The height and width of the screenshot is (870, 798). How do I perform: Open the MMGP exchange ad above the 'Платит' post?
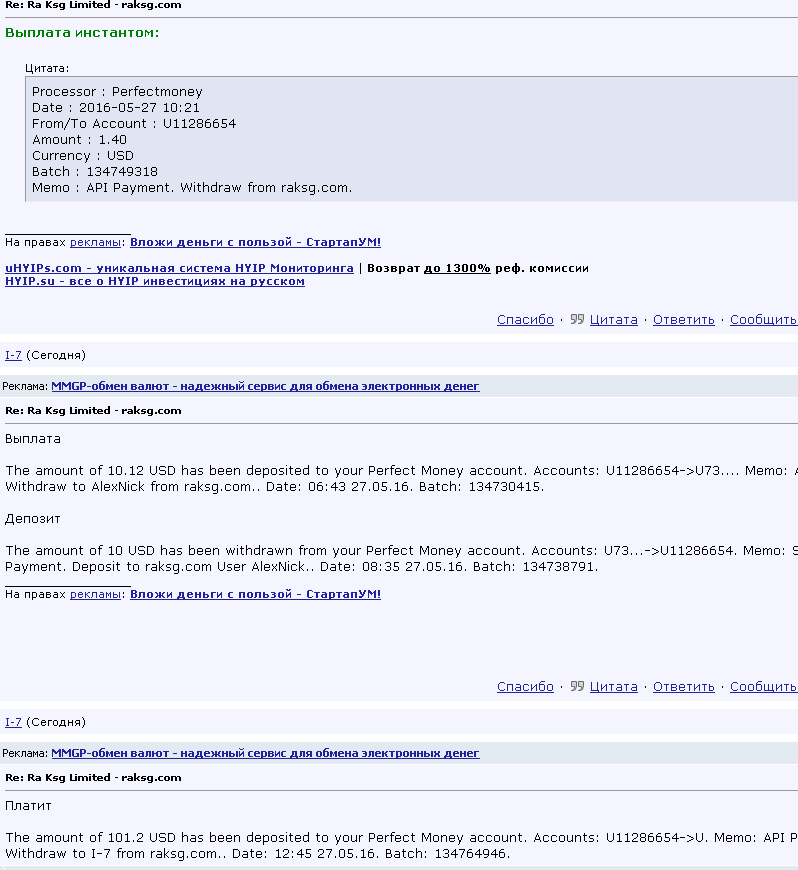pyautogui.click(x=265, y=753)
